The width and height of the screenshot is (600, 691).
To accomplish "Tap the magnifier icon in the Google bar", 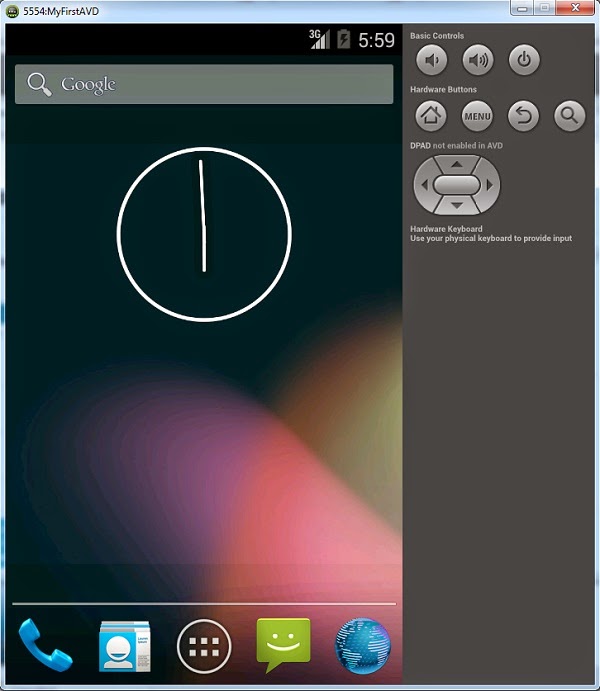I will point(39,84).
